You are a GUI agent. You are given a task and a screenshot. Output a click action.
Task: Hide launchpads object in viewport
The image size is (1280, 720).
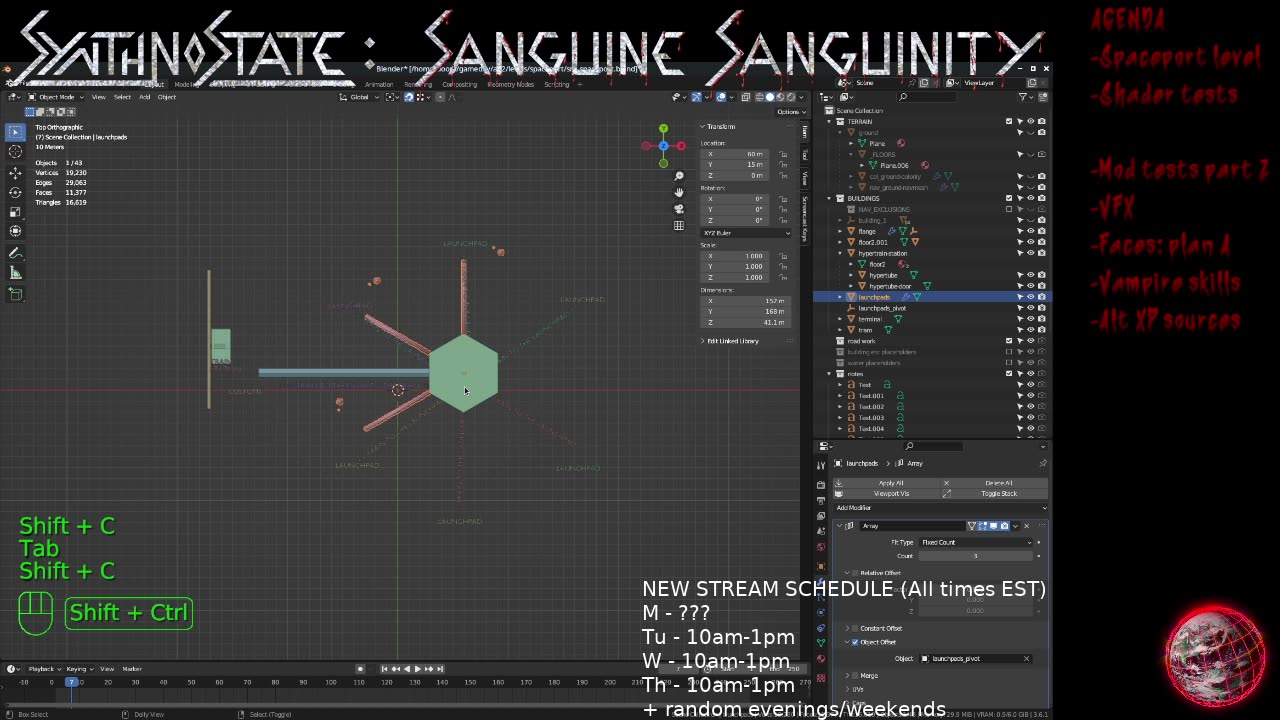pos(1031,297)
